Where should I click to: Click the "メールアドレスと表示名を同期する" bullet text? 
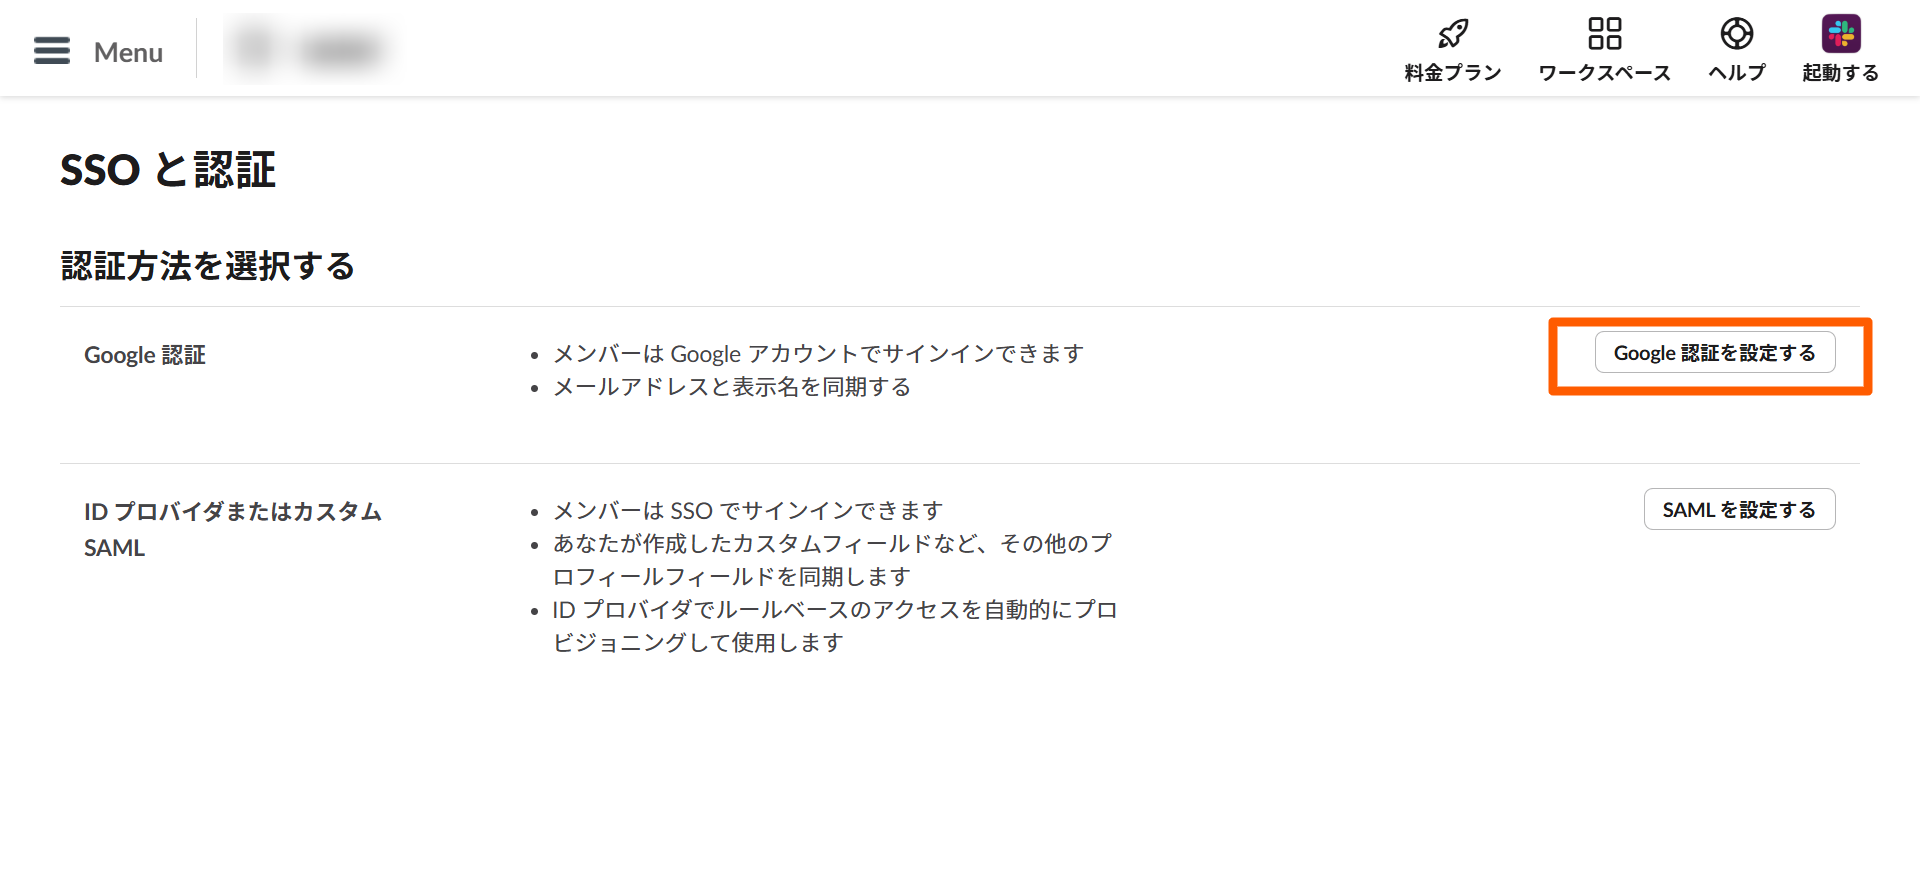pos(731,387)
